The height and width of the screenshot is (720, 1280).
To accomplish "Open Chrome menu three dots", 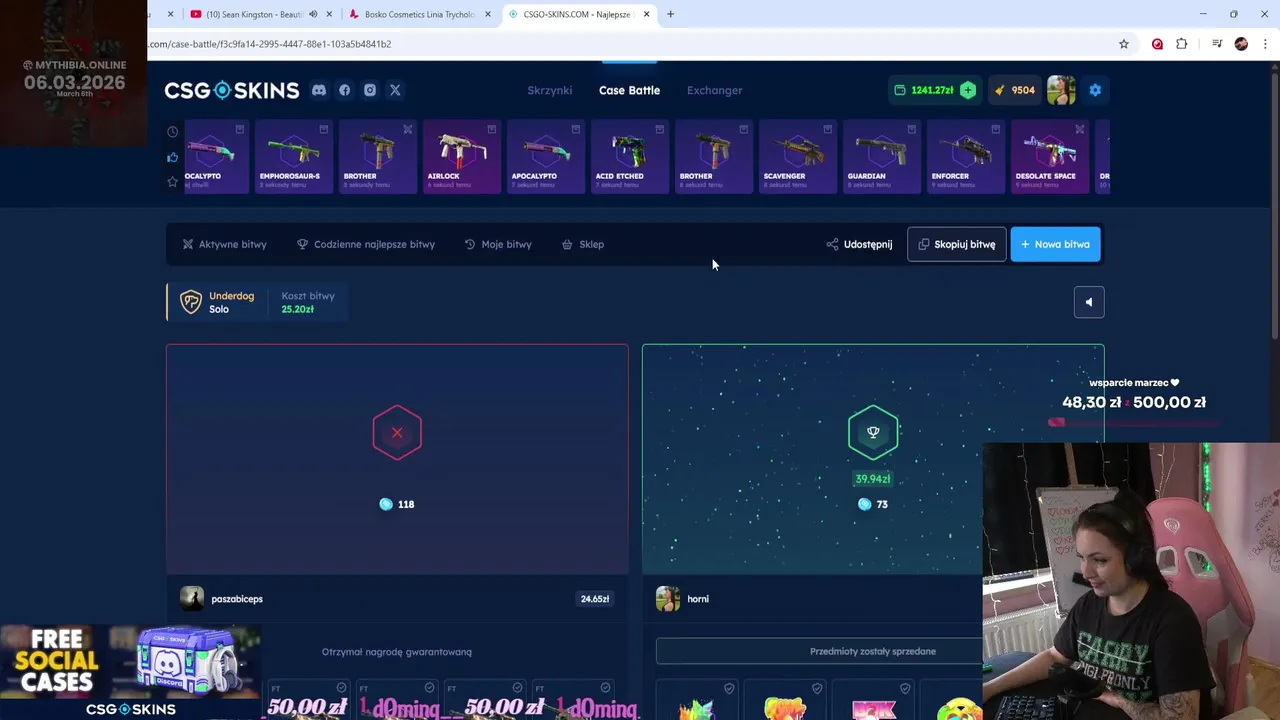I will coord(1266,44).
